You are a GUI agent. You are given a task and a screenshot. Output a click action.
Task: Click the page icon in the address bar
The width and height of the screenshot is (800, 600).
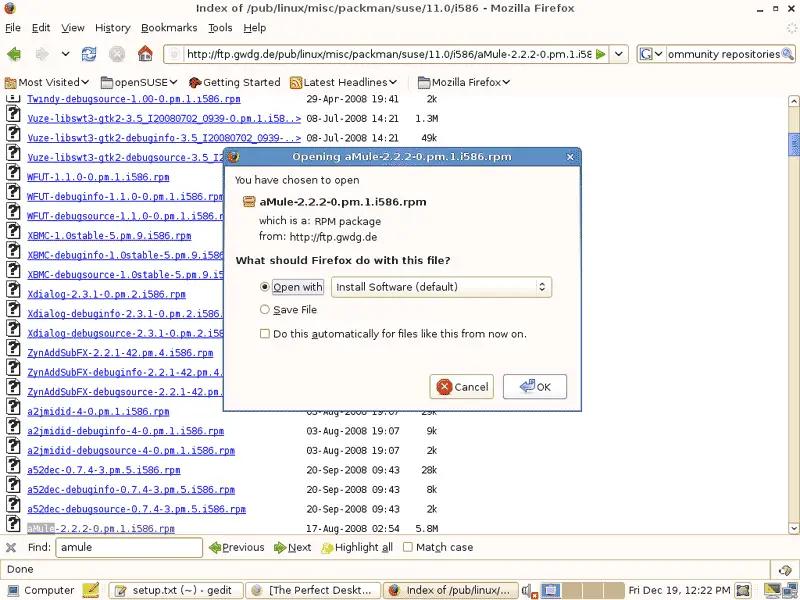(x=174, y=54)
